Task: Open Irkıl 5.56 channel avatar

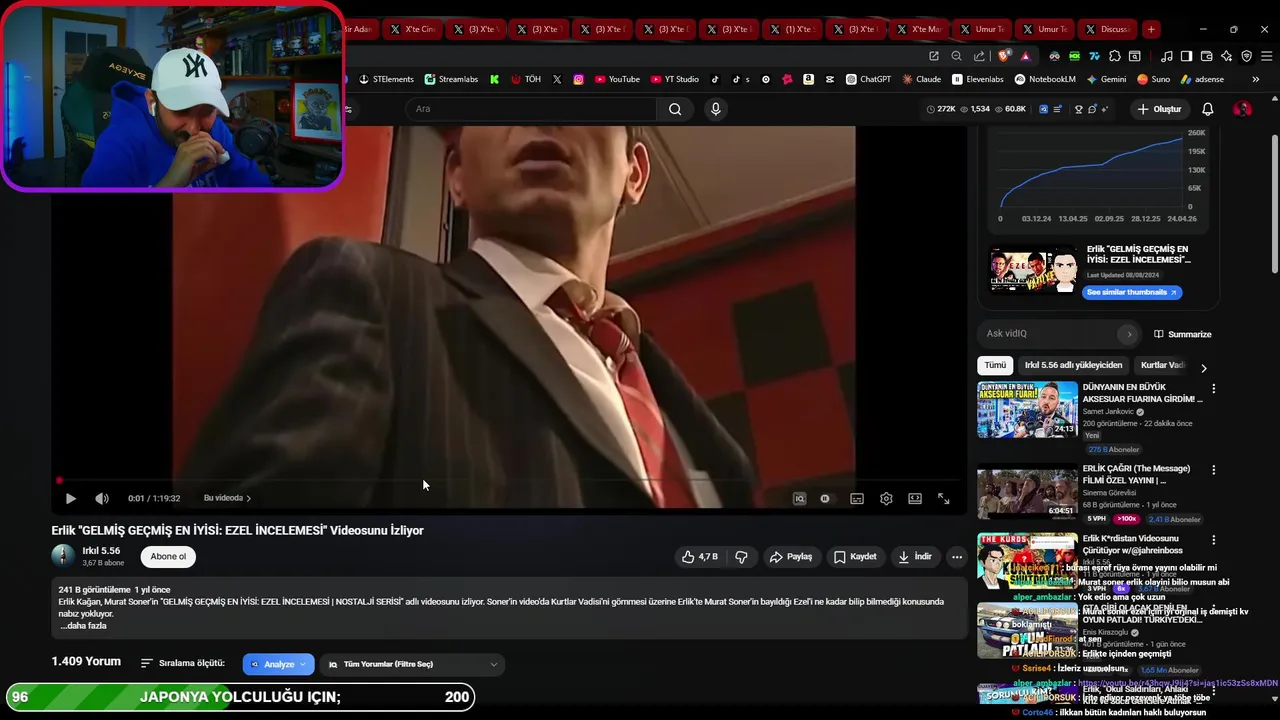Action: tap(63, 556)
